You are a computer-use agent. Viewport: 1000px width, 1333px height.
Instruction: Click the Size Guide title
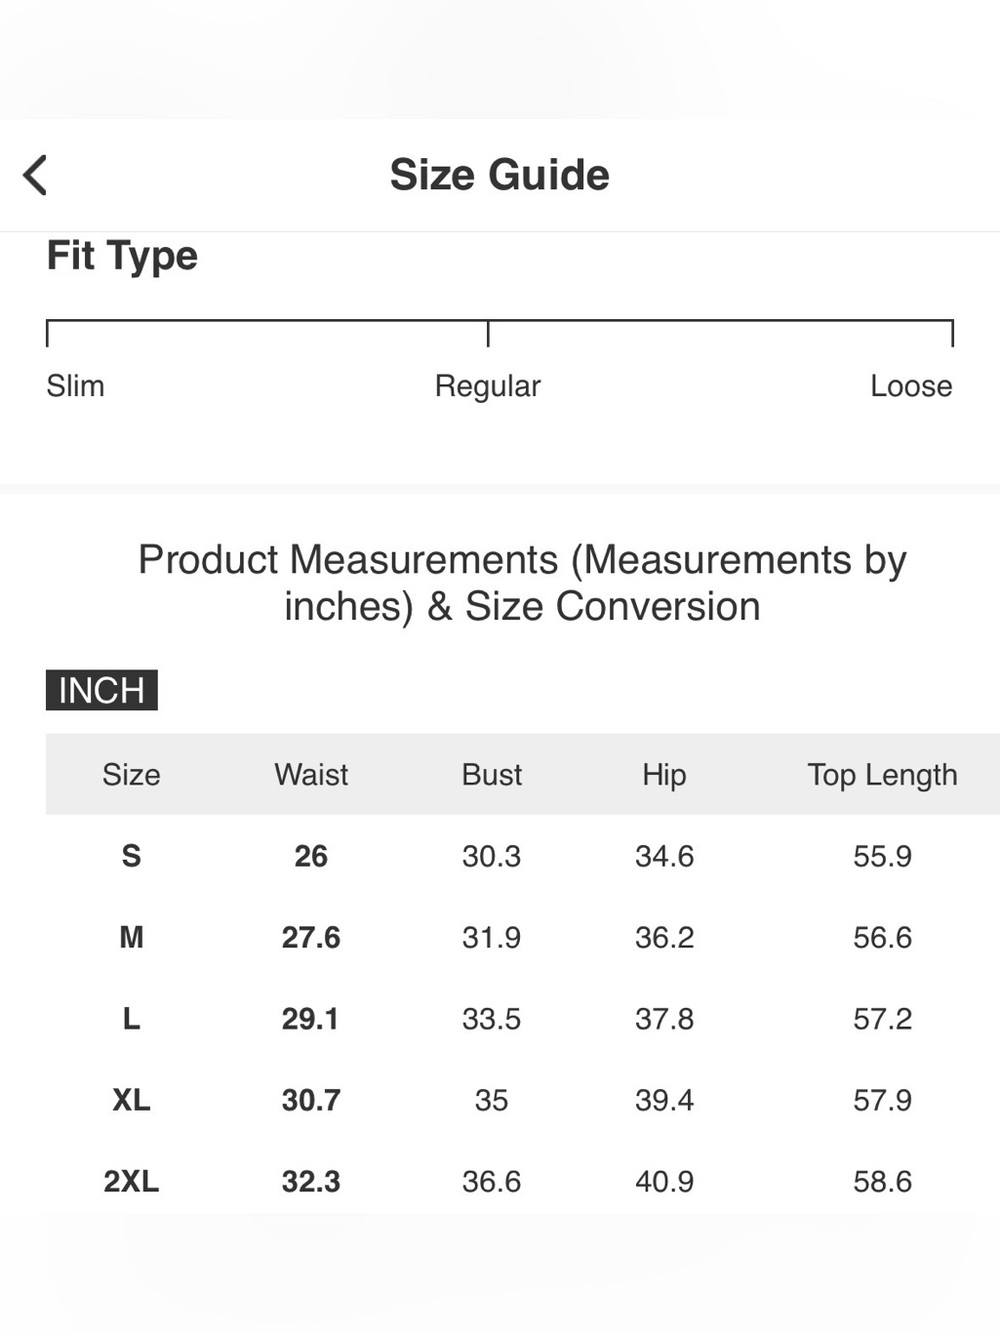499,175
